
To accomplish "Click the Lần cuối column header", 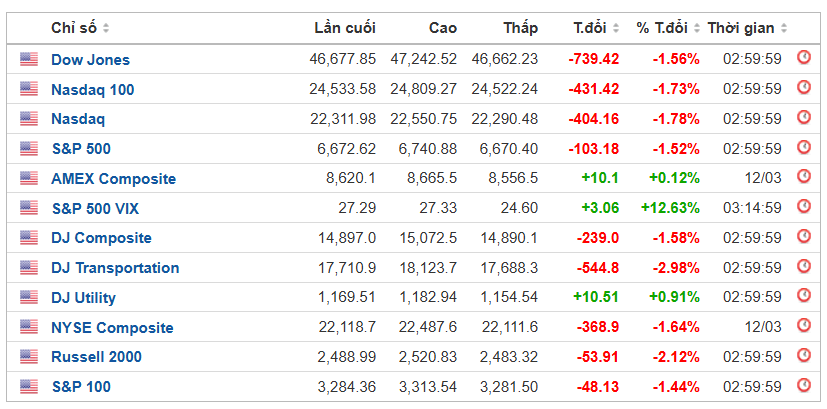I will coord(345,28).
